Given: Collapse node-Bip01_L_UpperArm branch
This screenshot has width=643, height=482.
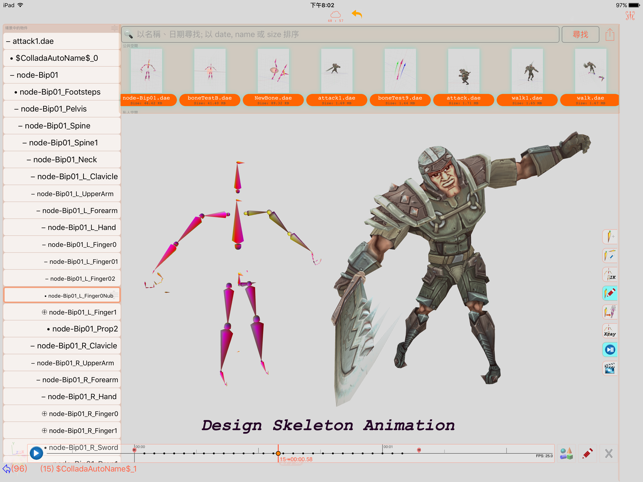Looking at the screenshot, I should pos(33,194).
